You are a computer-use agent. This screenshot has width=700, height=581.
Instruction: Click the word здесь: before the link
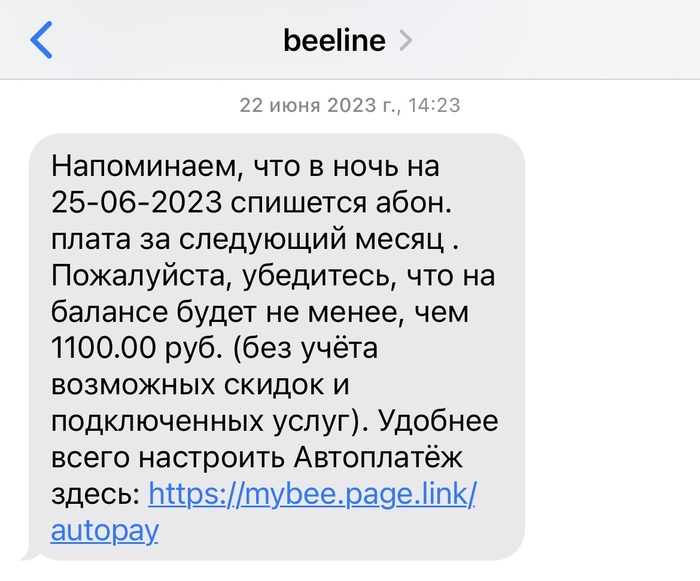[95, 493]
